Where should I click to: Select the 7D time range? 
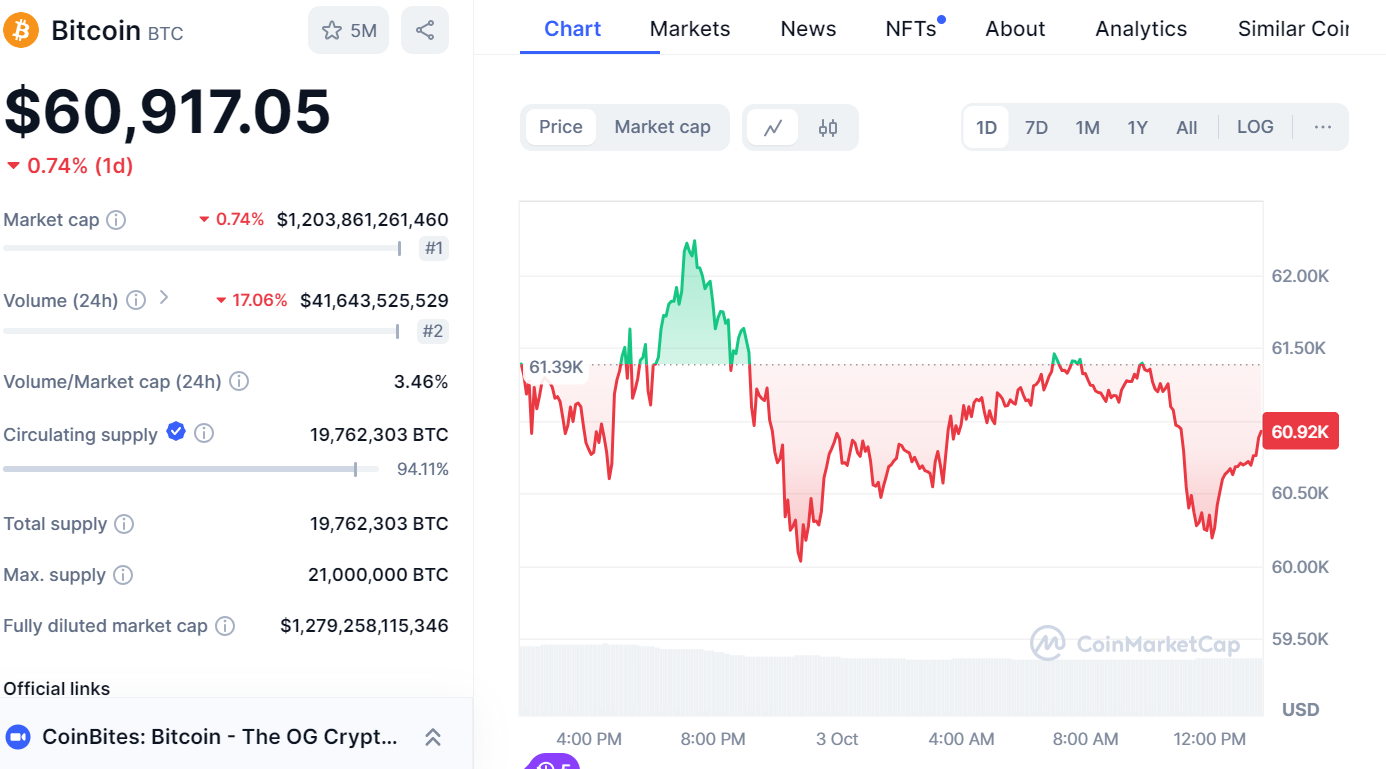tap(1036, 128)
